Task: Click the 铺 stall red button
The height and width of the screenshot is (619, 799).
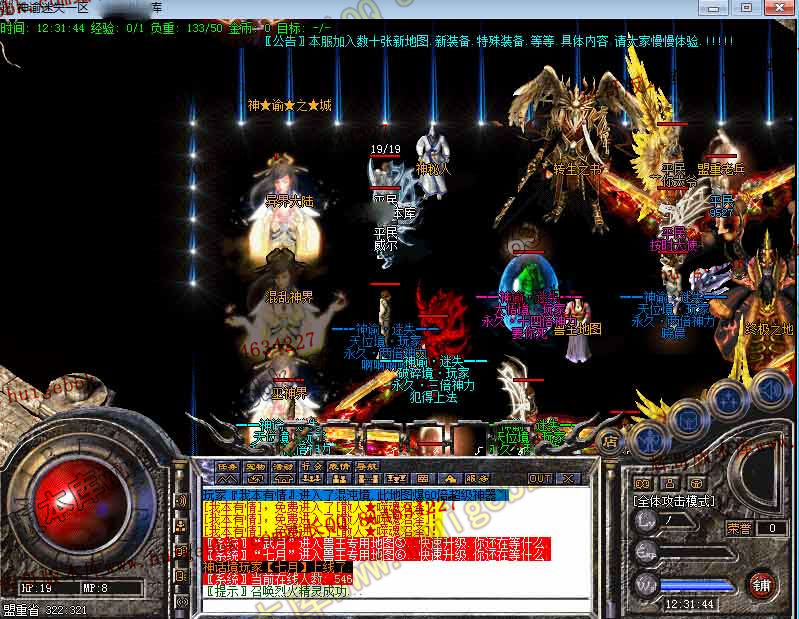Action: coord(761,585)
